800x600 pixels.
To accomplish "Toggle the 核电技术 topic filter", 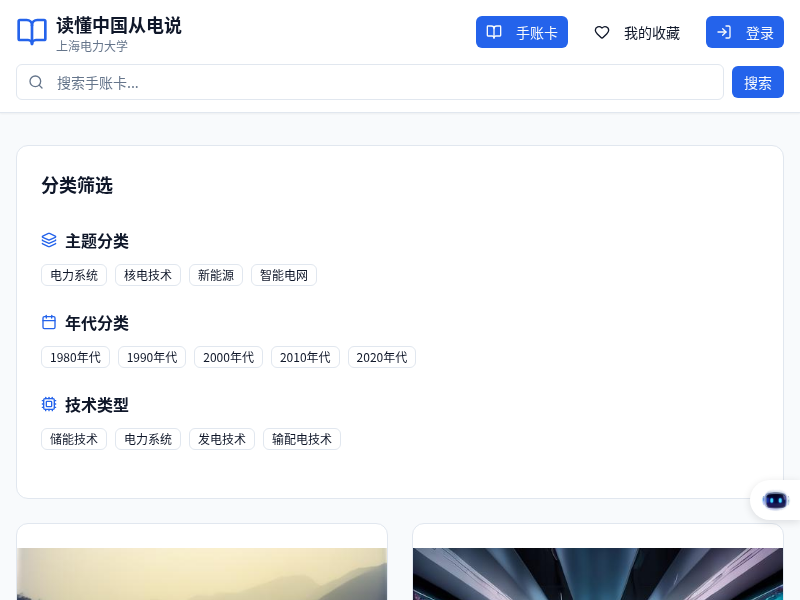I will click(148, 275).
